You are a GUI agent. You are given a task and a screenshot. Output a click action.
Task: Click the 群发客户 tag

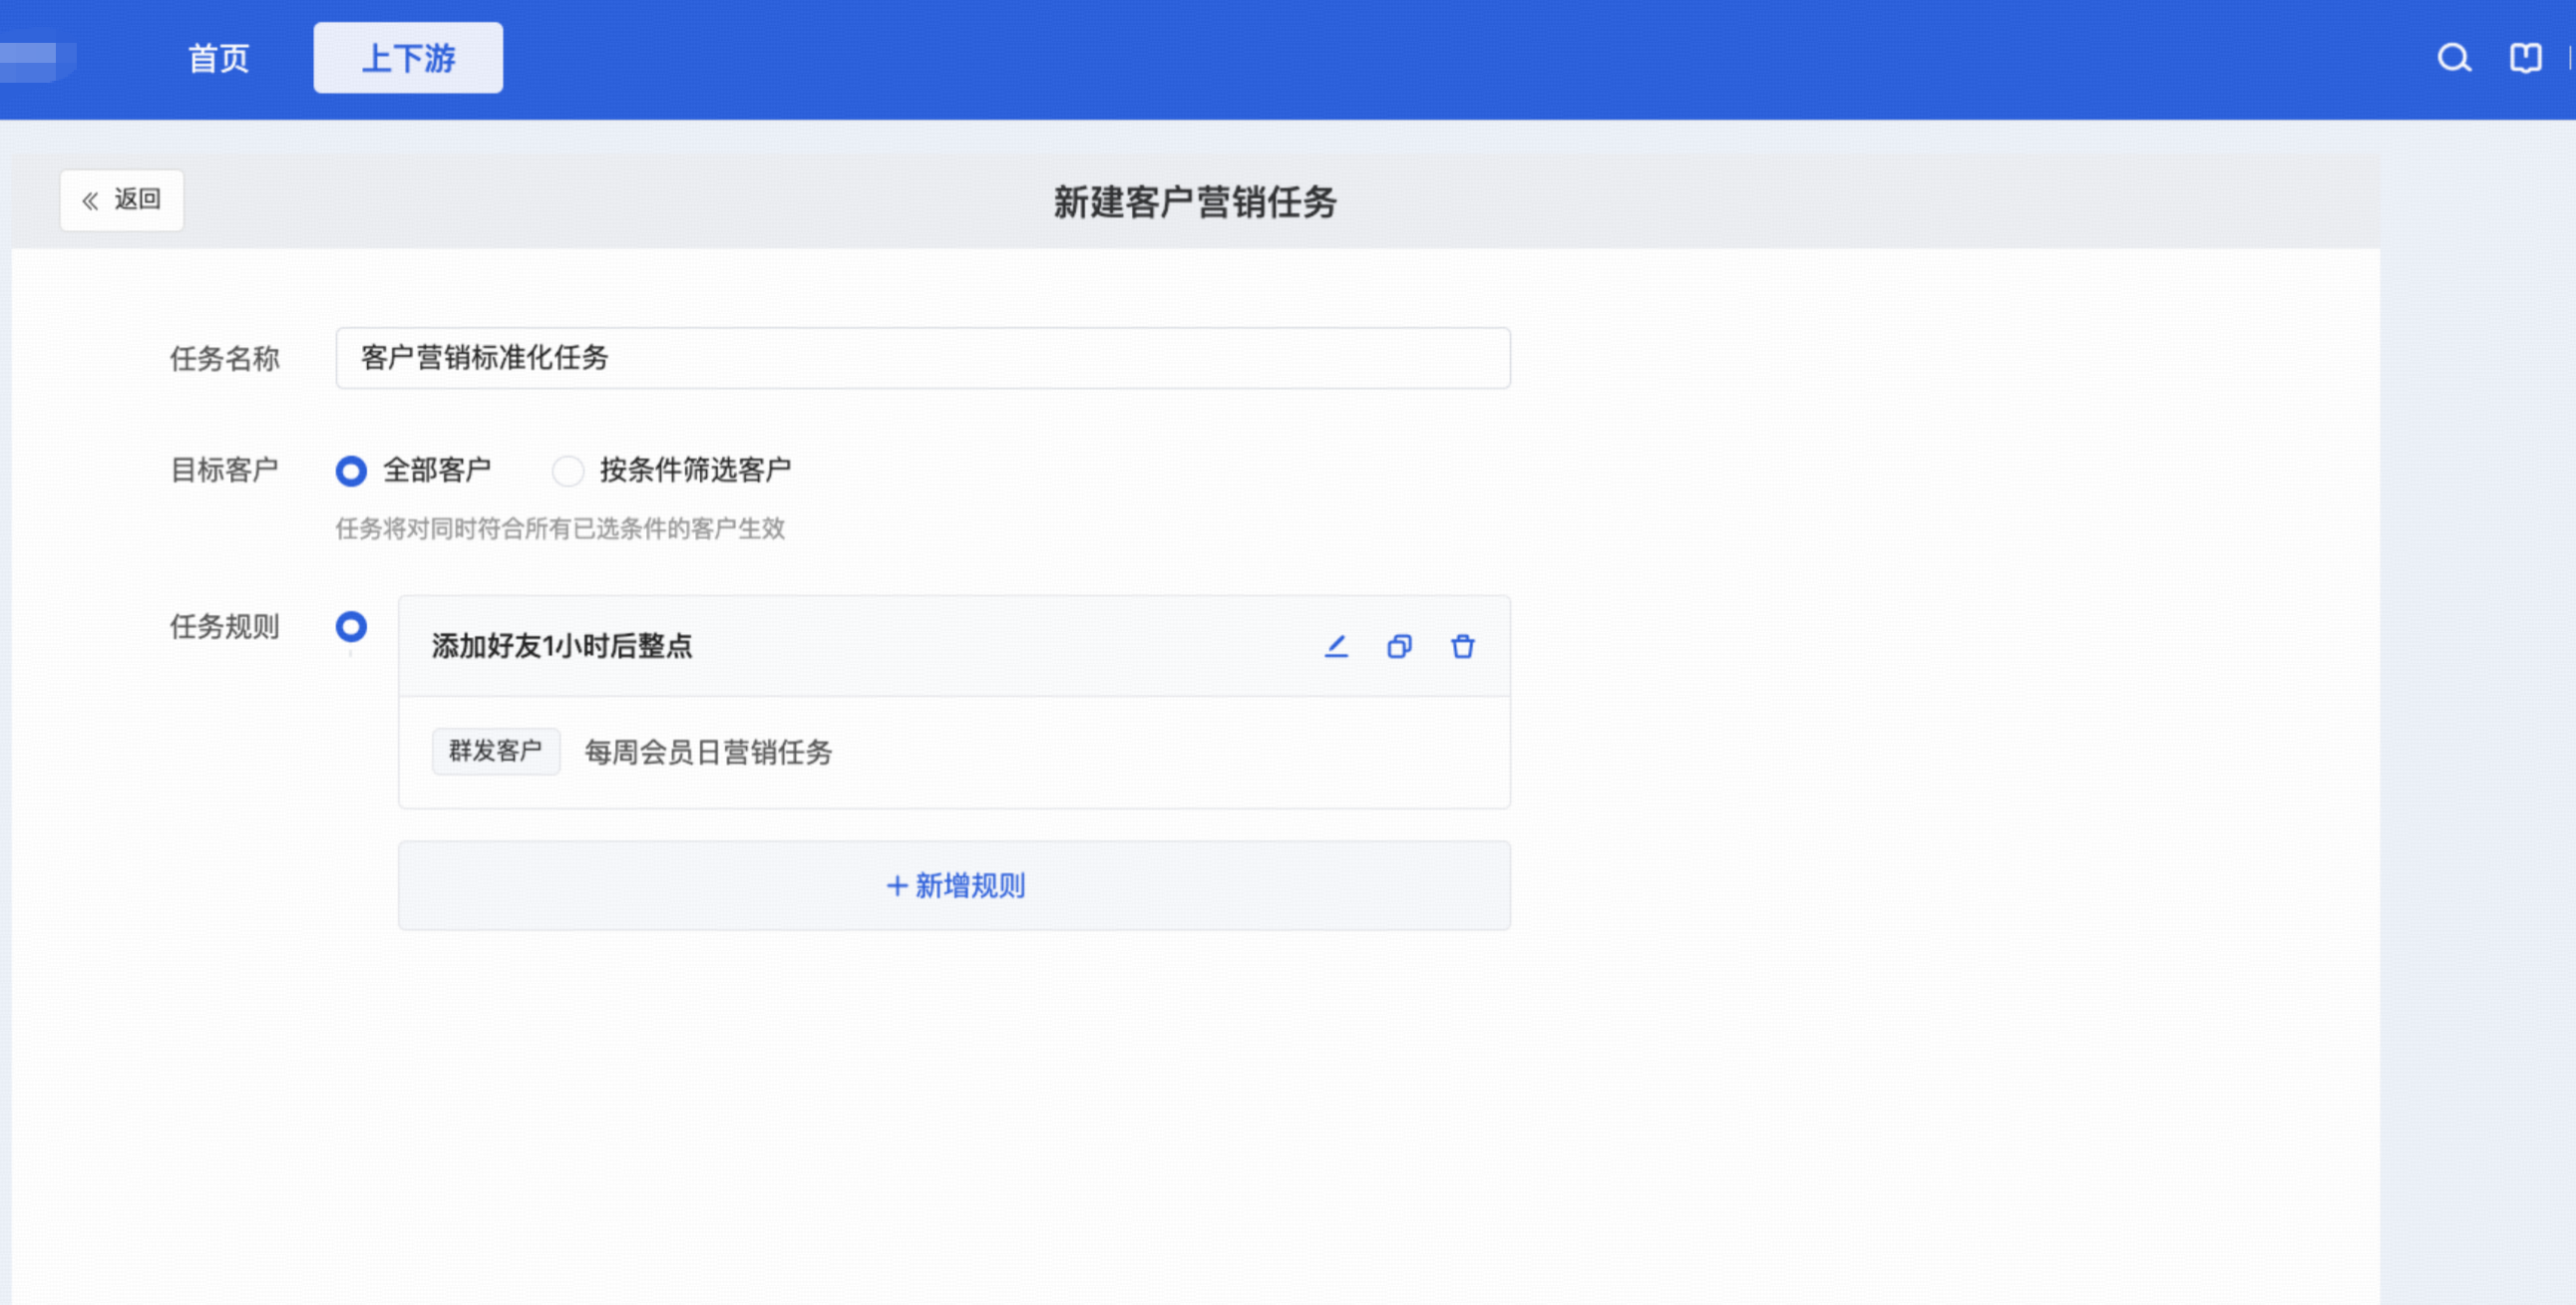(495, 751)
